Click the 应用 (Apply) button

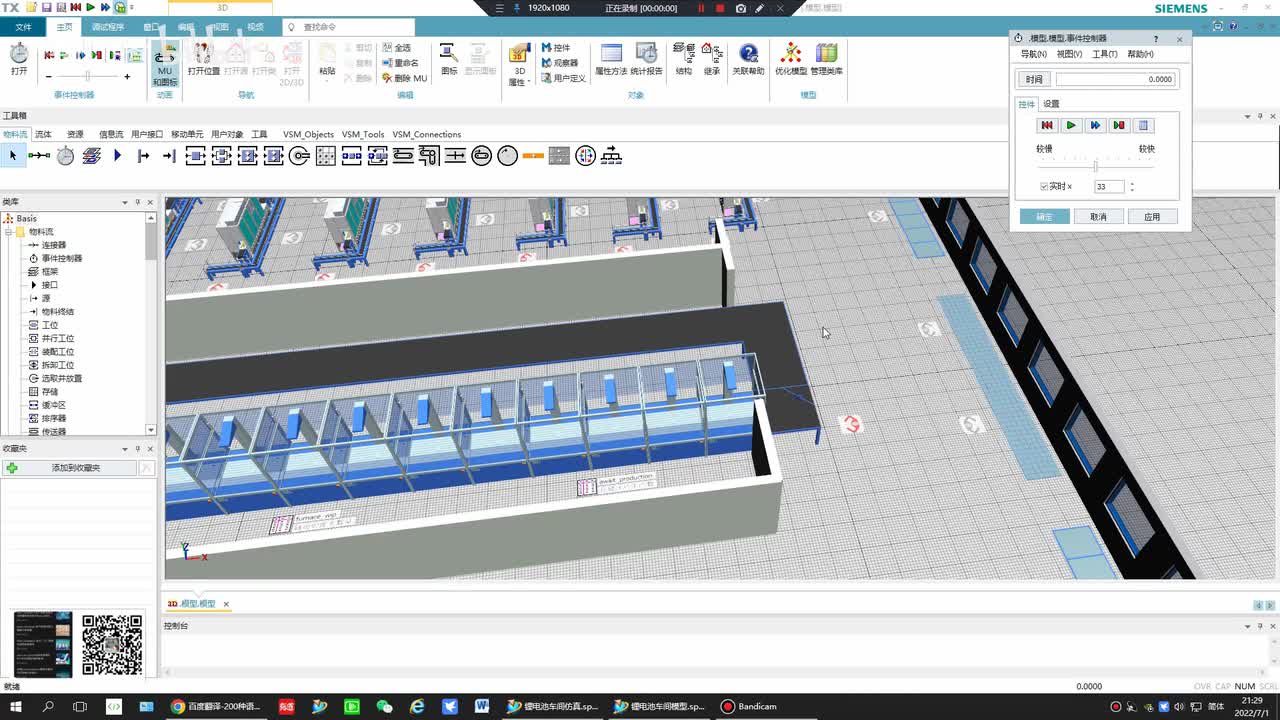(x=1152, y=217)
